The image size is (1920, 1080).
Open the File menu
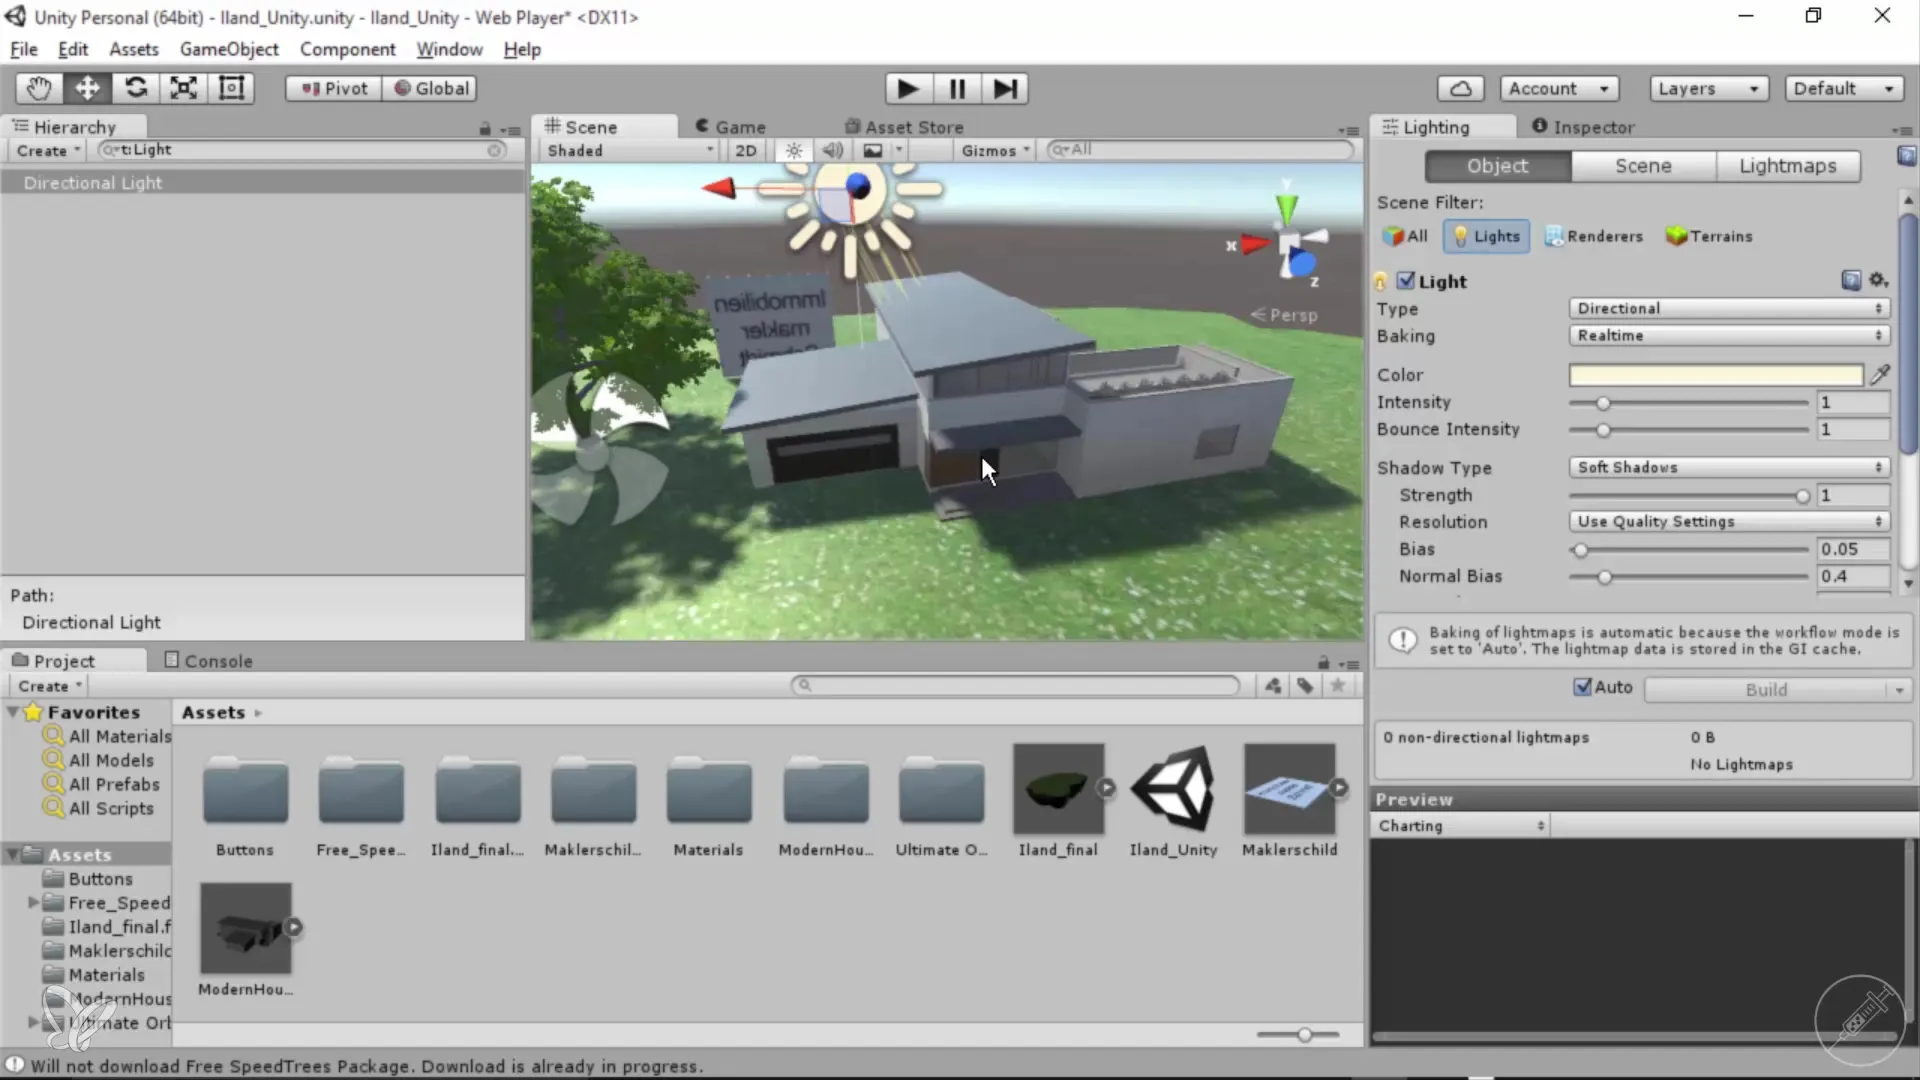pyautogui.click(x=24, y=49)
